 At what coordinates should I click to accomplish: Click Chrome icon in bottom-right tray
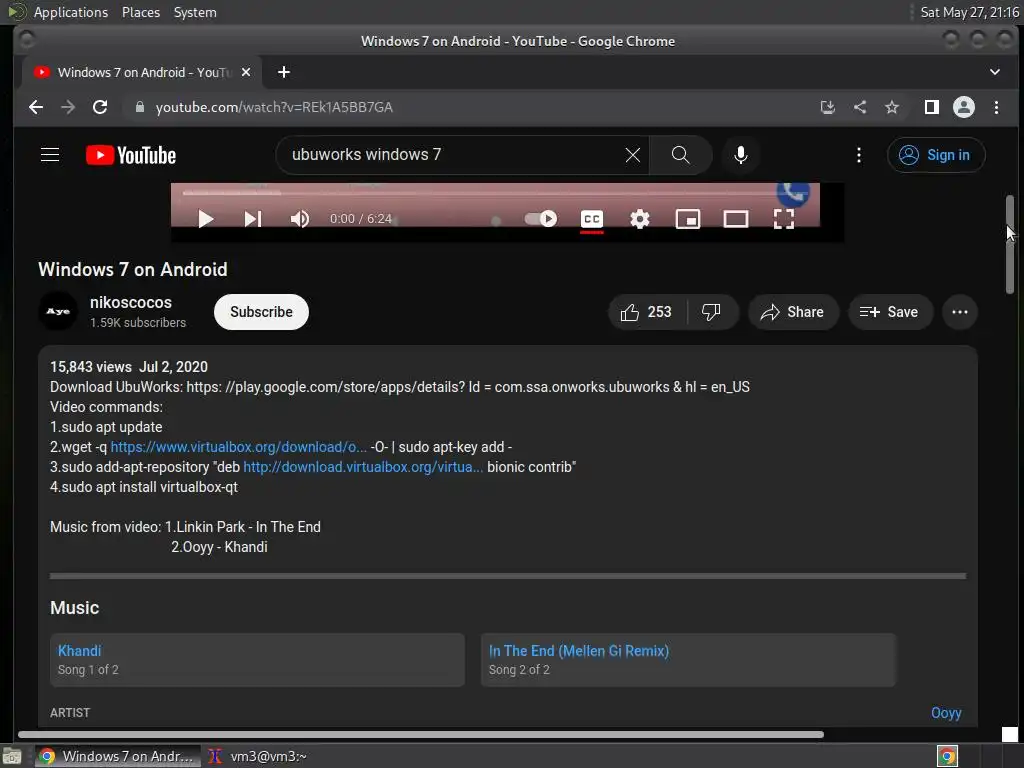[947, 756]
